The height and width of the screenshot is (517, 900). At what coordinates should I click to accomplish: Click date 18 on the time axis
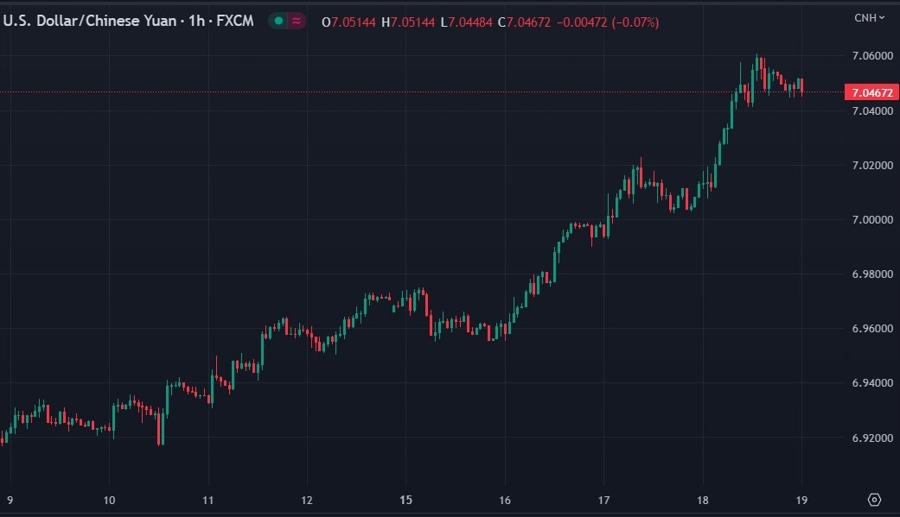[703, 500]
